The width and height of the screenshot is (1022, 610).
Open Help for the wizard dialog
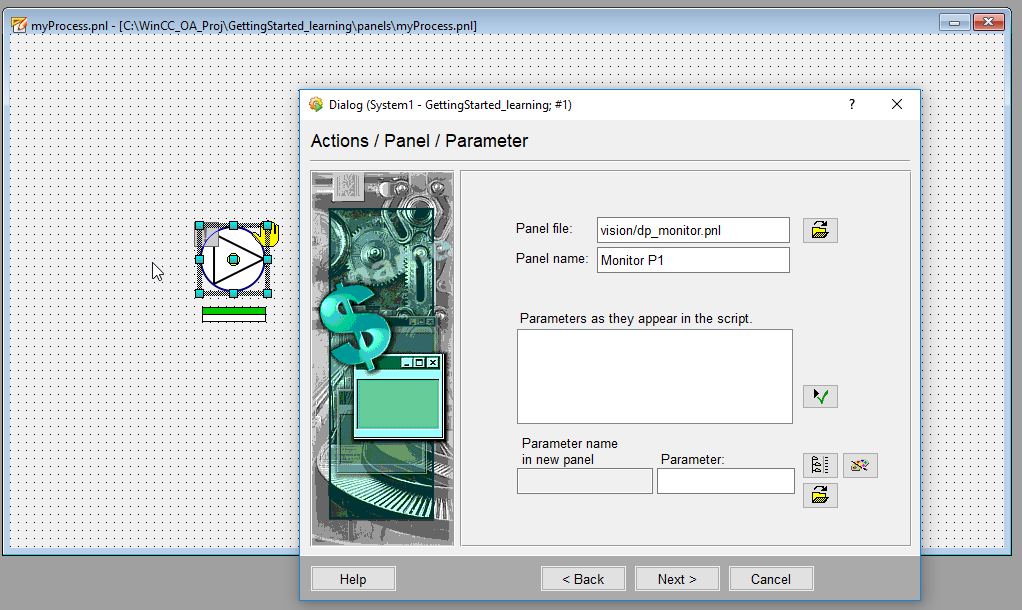pos(353,579)
